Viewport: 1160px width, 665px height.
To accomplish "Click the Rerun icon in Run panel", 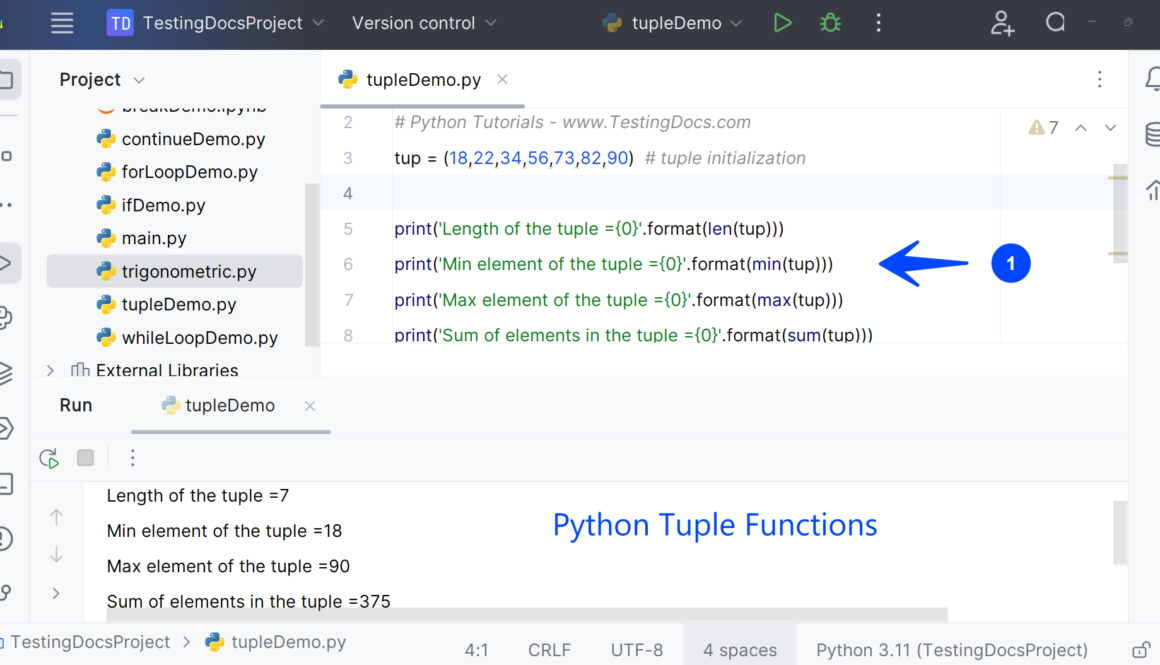I will point(48,458).
